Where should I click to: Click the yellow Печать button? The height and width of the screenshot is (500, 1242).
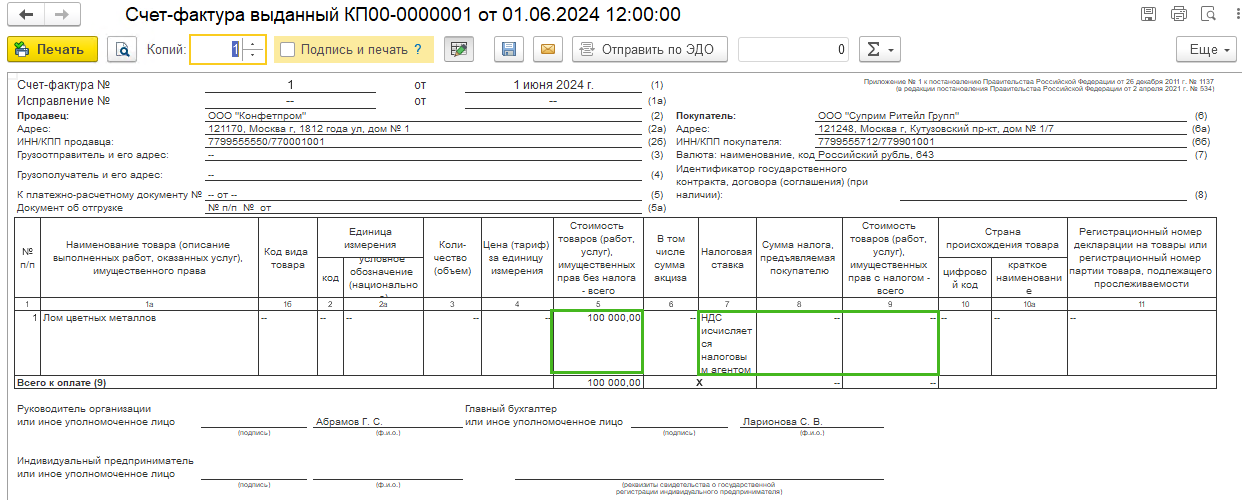point(52,49)
